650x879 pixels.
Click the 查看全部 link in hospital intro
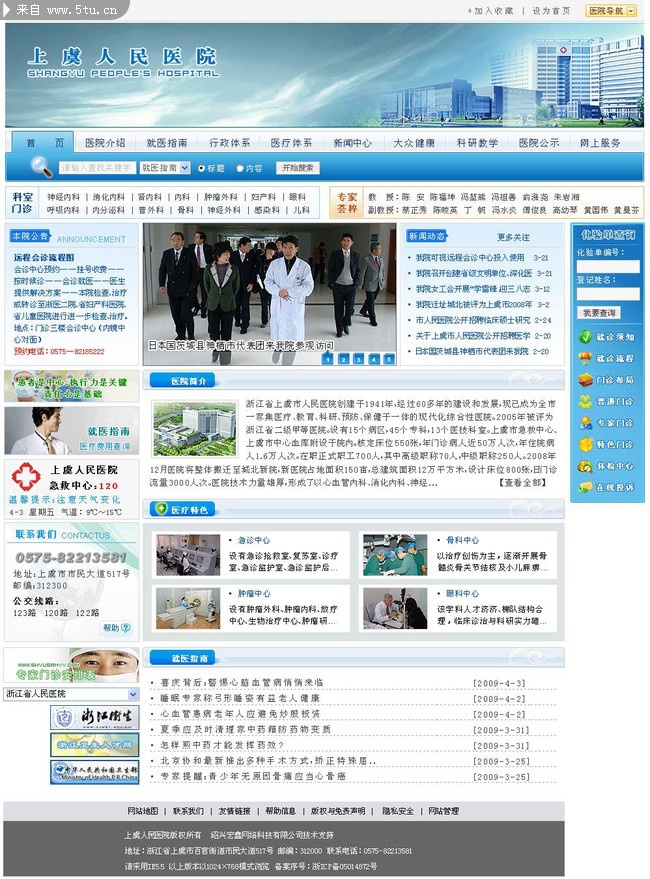523,482
